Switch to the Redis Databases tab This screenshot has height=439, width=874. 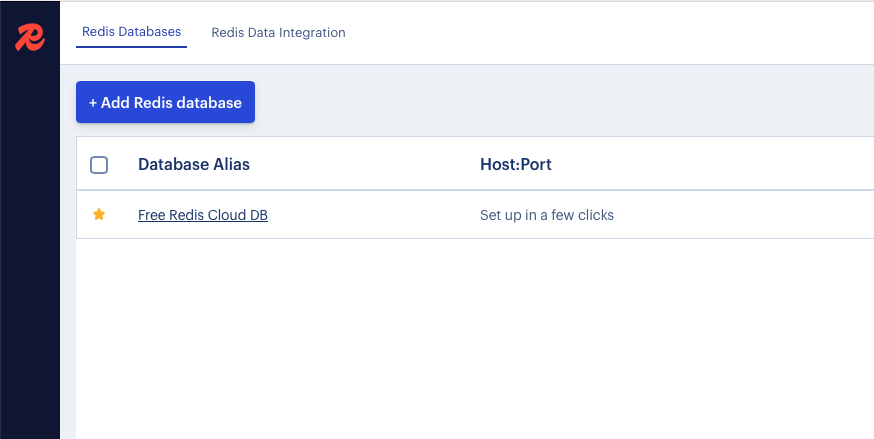(x=132, y=32)
